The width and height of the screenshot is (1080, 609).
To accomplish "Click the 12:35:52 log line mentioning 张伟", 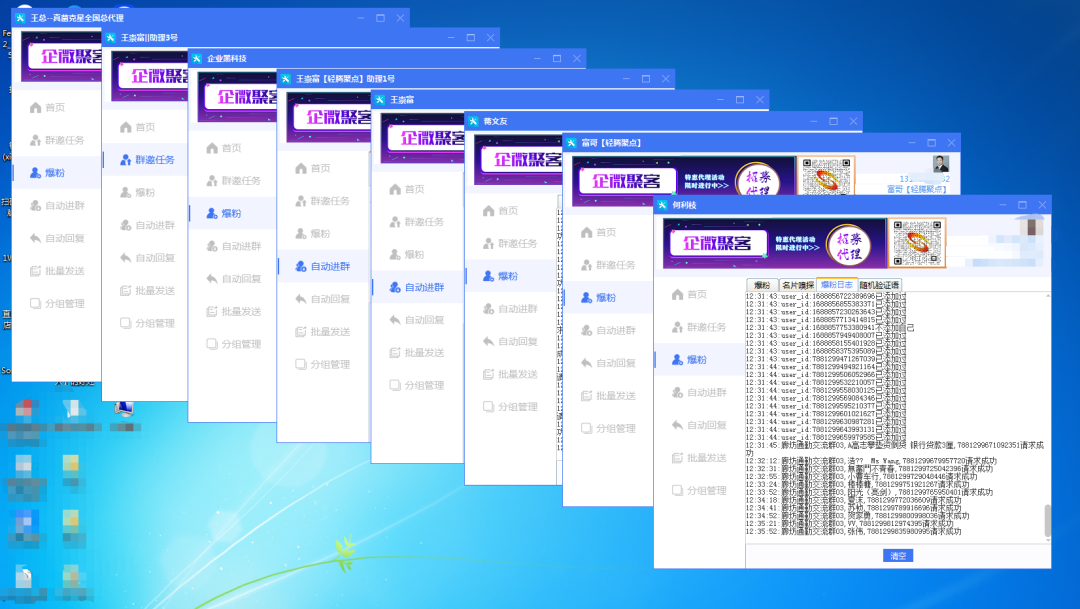I will [x=853, y=531].
